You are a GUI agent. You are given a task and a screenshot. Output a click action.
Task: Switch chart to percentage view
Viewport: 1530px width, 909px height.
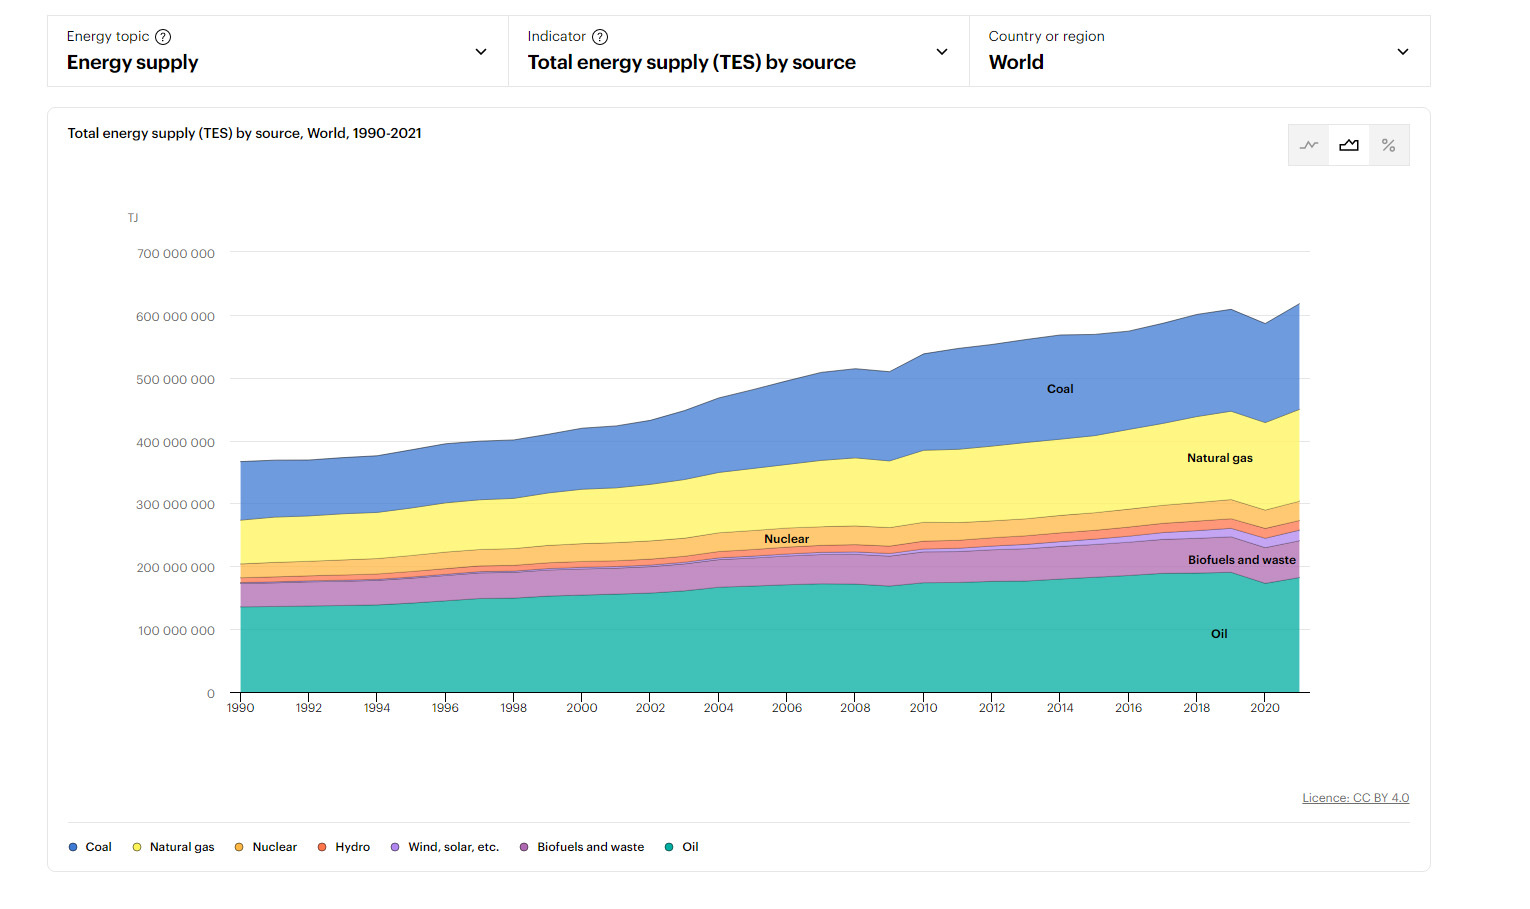coord(1388,146)
